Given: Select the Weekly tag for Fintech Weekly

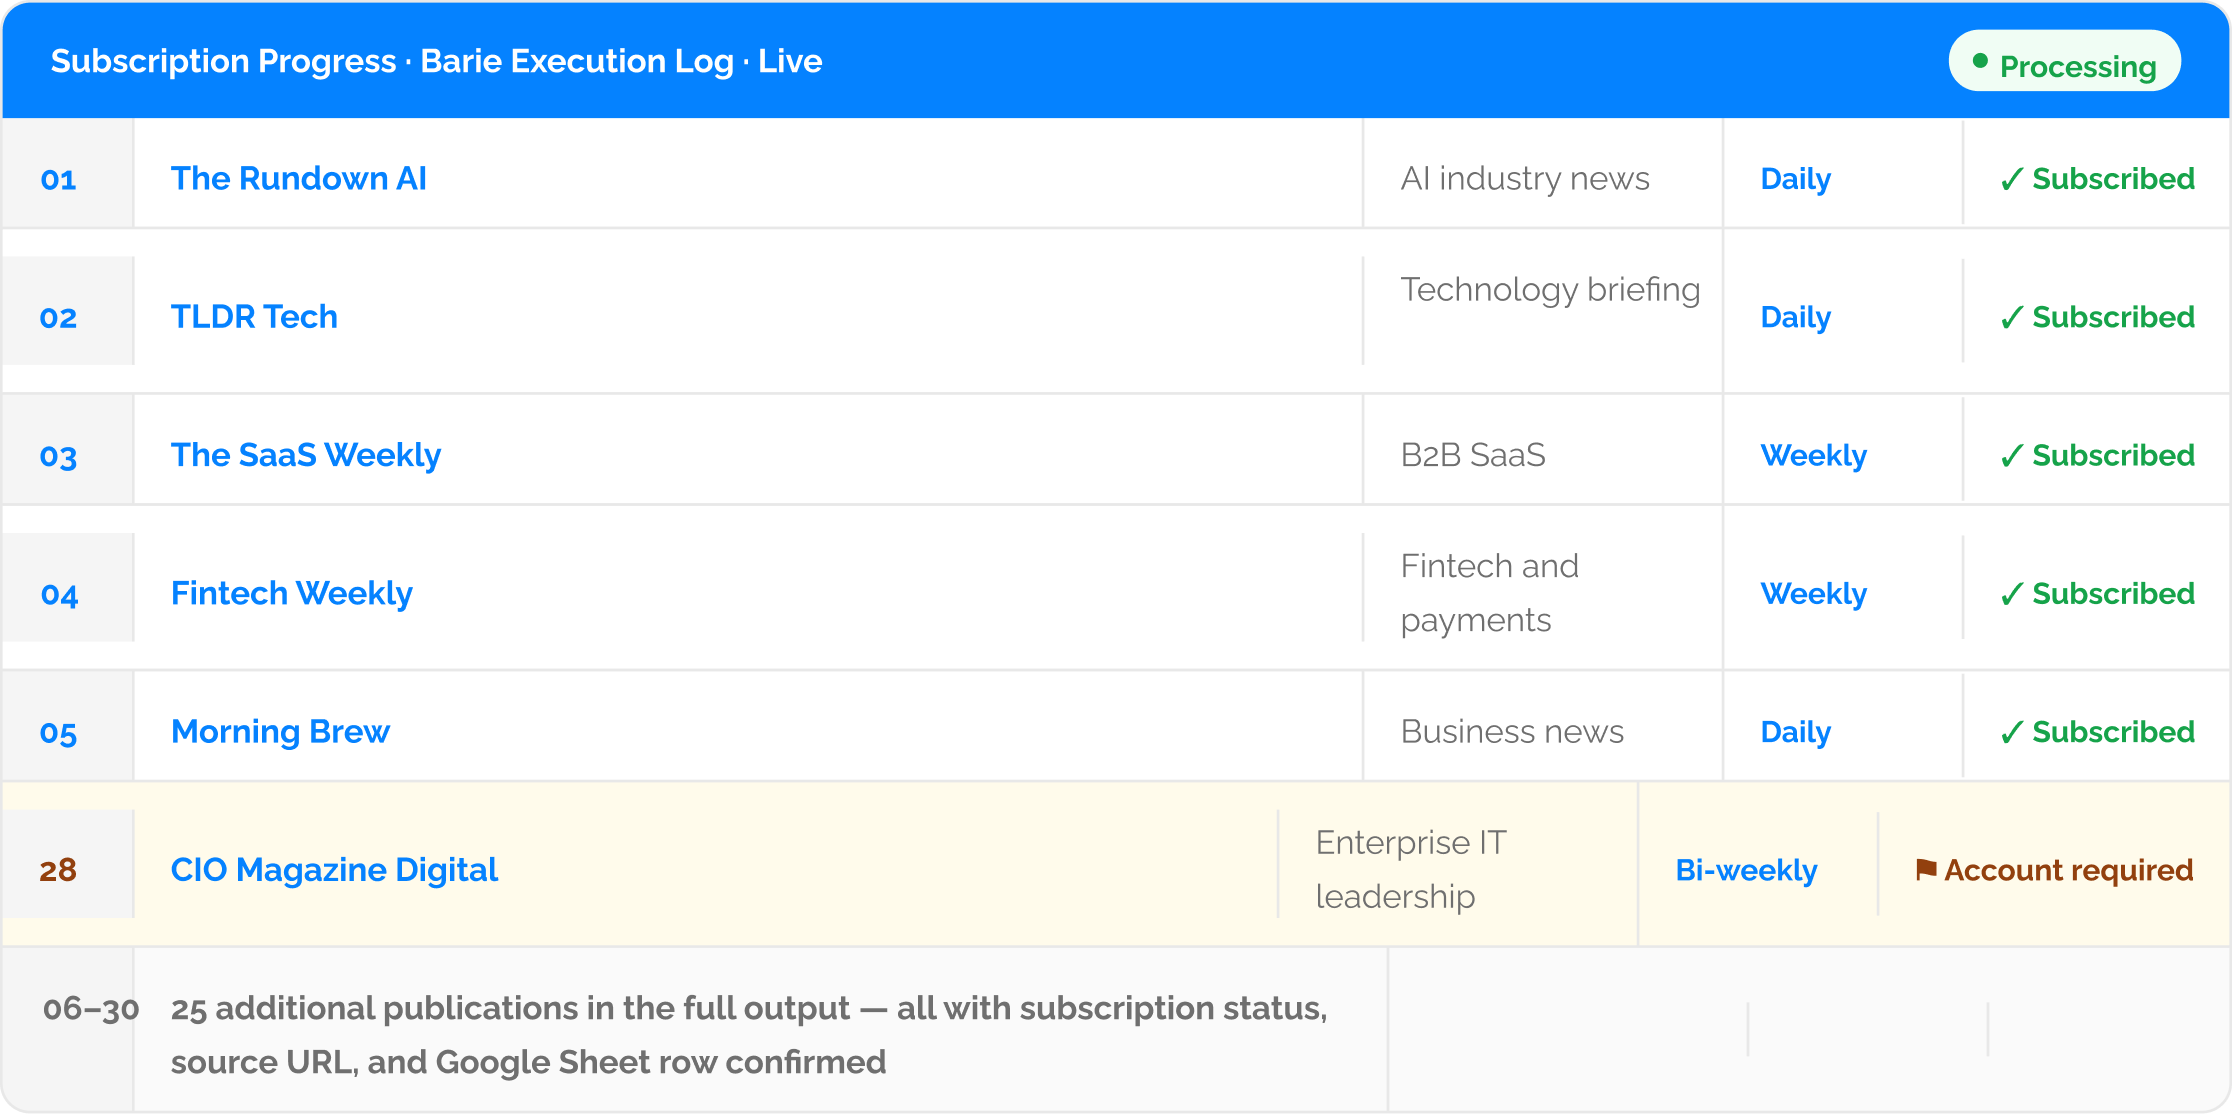Looking at the screenshot, I should pyautogui.click(x=1814, y=594).
